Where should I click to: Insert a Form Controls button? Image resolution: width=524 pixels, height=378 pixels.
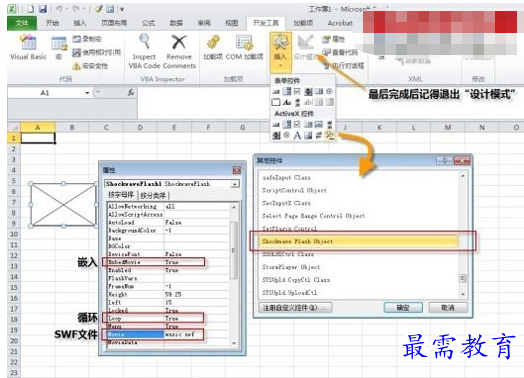[x=276, y=92]
